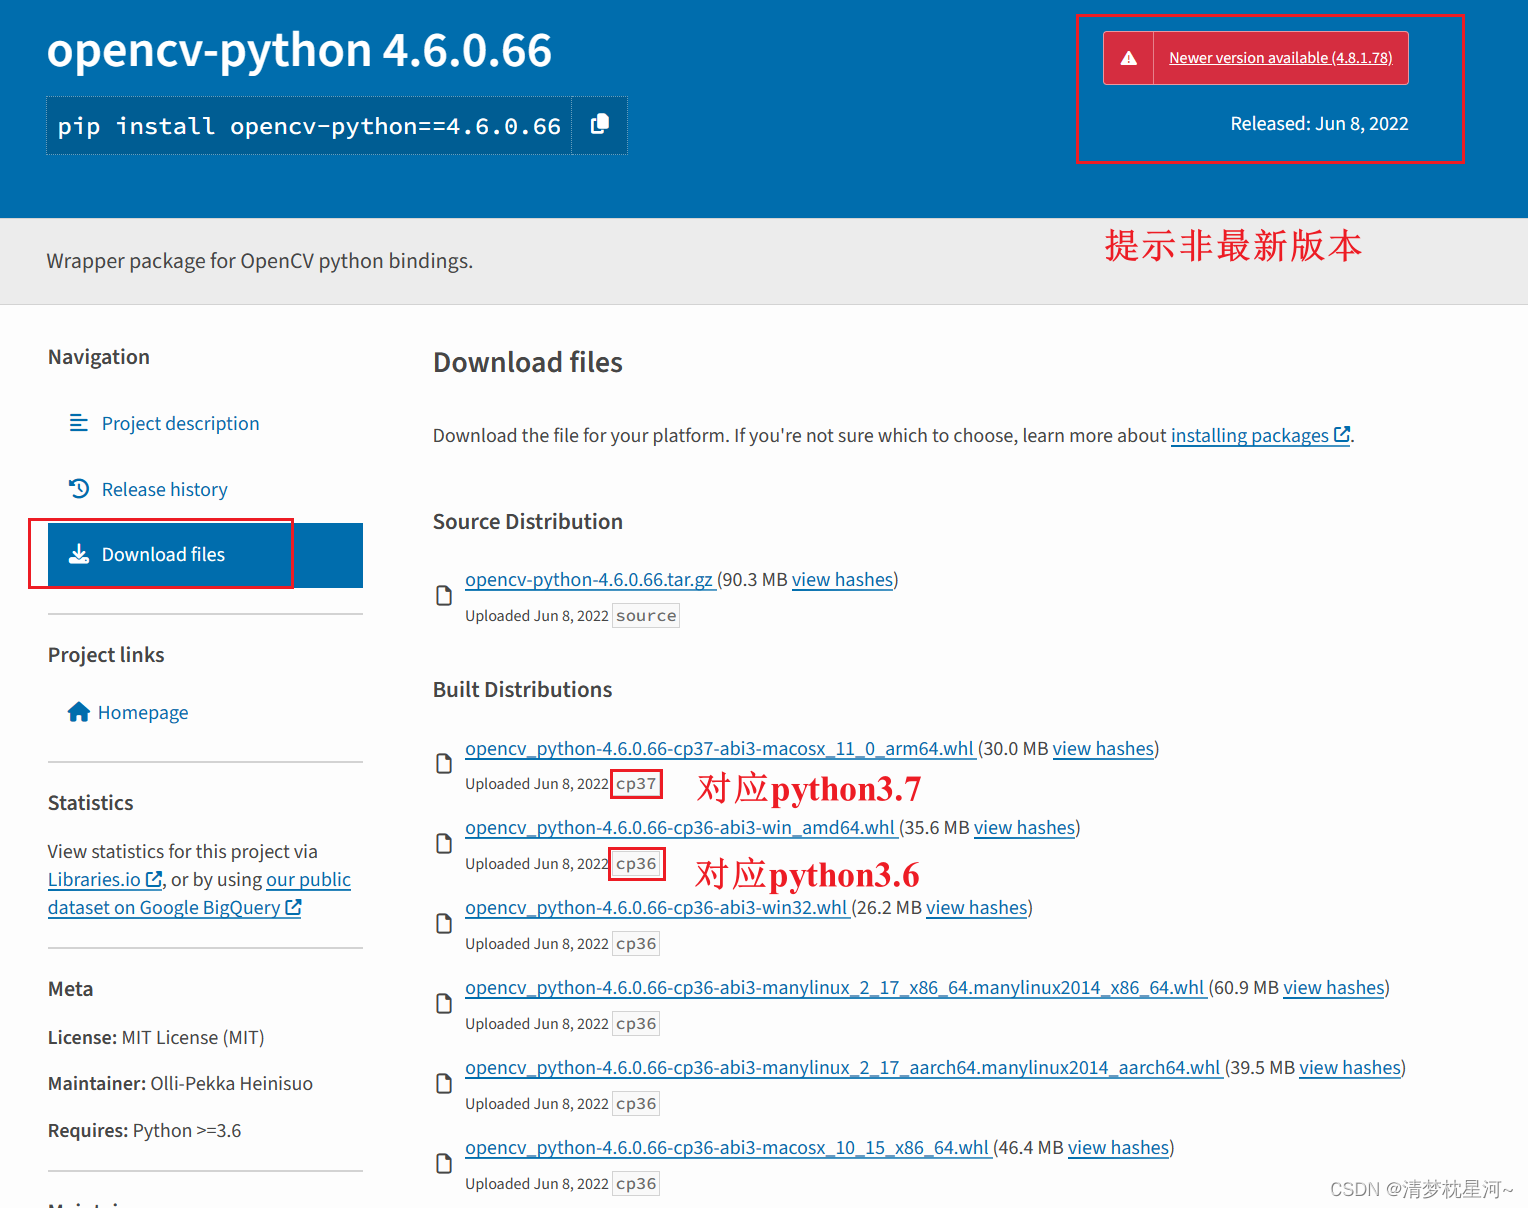Download opencv-python-4.6.0.66.tar.gz source file
The width and height of the screenshot is (1528, 1208).
click(589, 579)
